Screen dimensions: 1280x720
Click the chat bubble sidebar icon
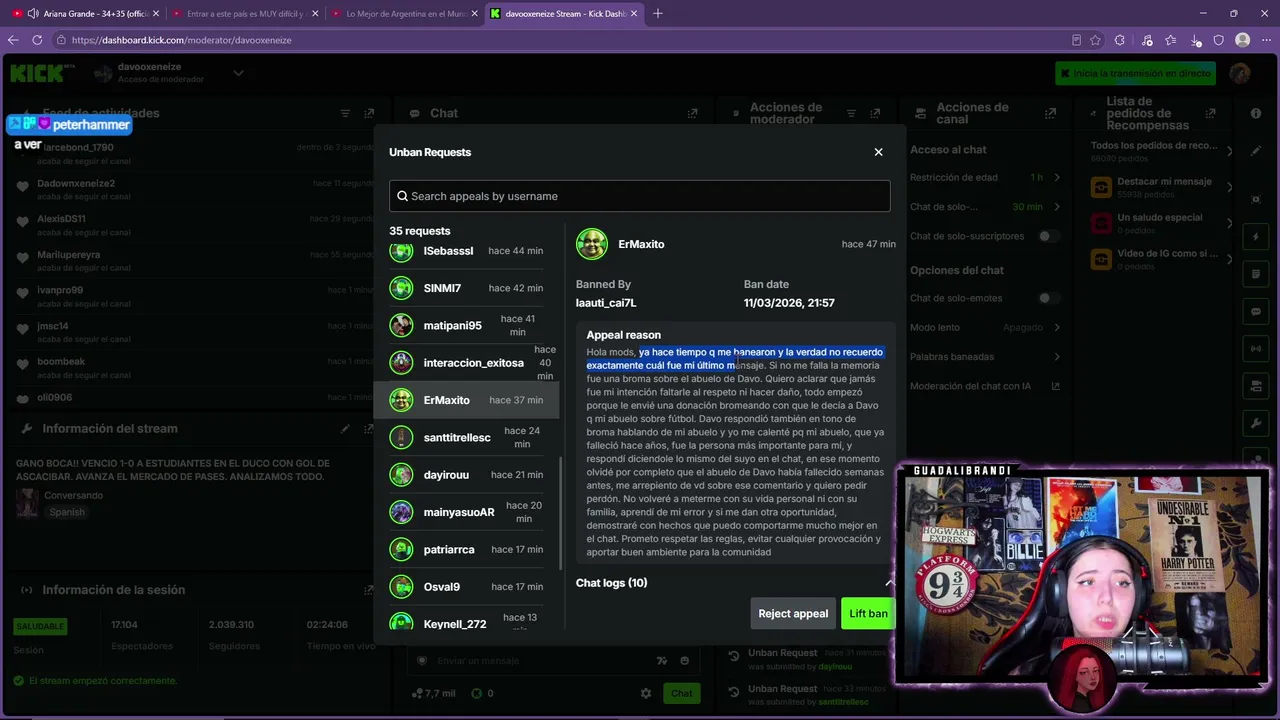1256,312
